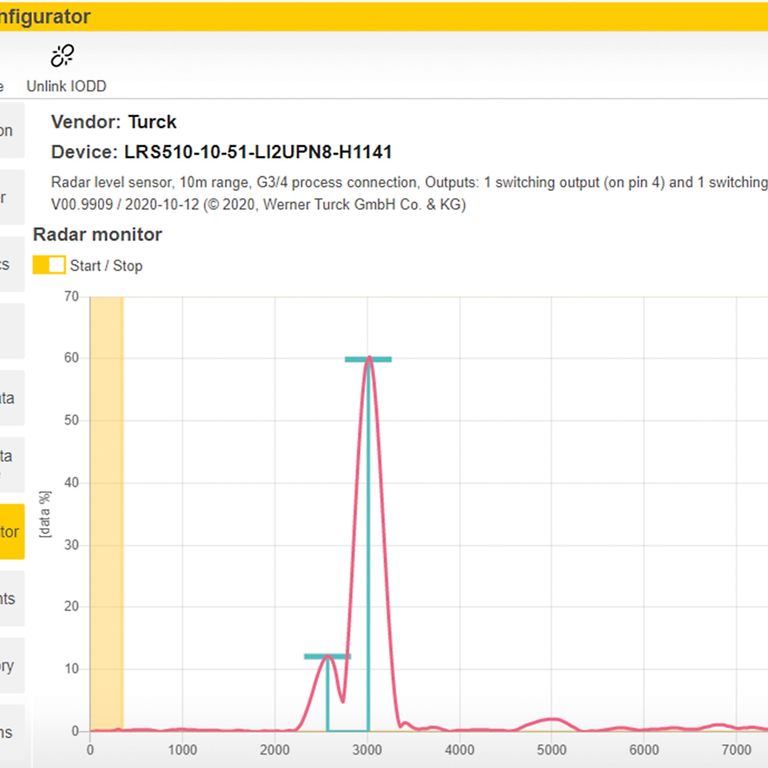Open the sidebar tab ending in "ry"
This screenshot has height=768, width=768.
click(11, 666)
